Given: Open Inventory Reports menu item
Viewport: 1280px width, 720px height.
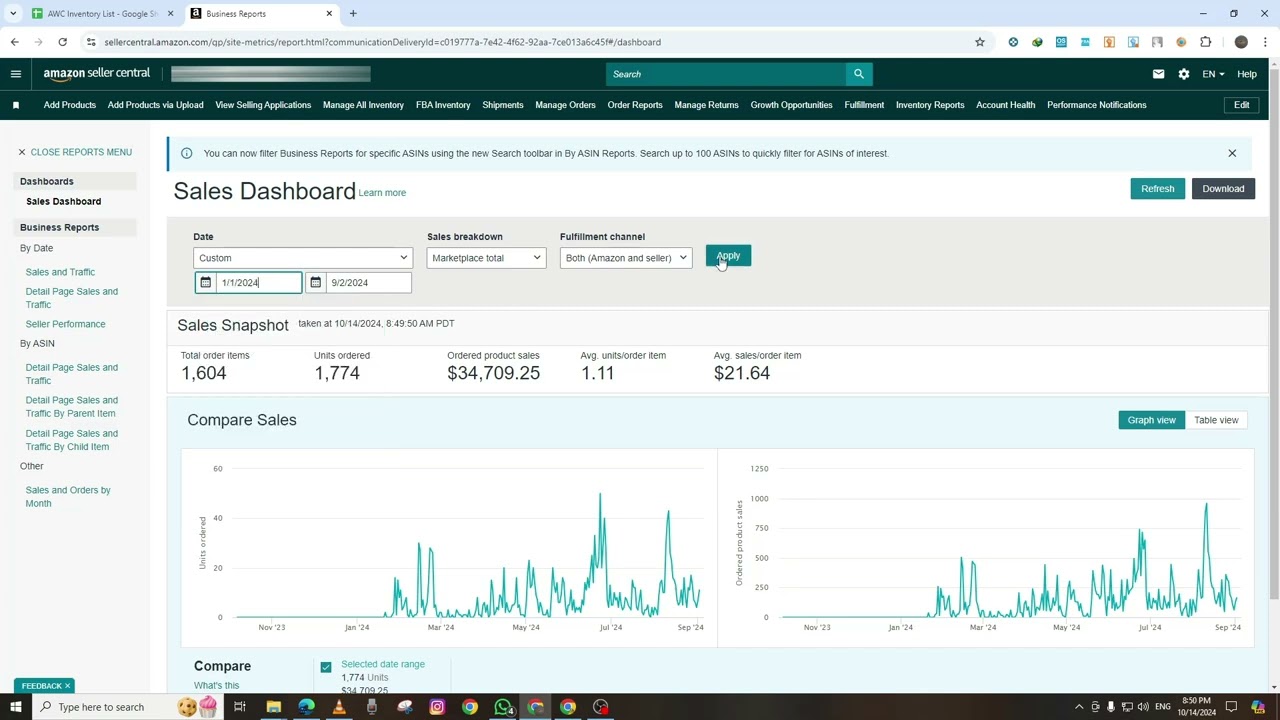Looking at the screenshot, I should [930, 105].
